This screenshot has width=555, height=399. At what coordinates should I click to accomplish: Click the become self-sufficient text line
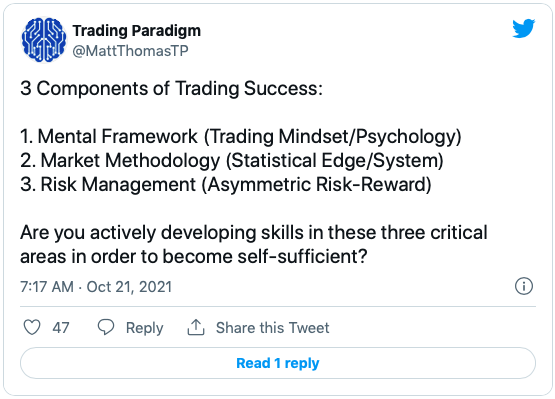[x=194, y=257]
